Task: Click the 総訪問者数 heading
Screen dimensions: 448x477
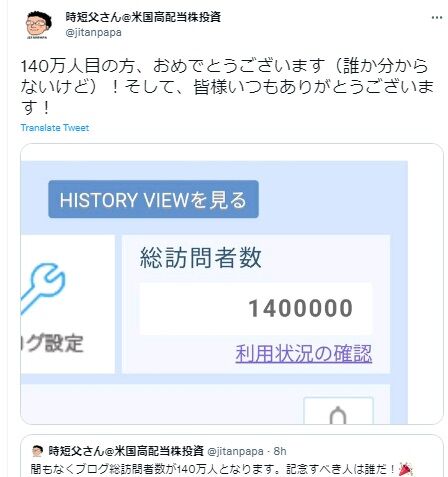Action: (x=200, y=257)
